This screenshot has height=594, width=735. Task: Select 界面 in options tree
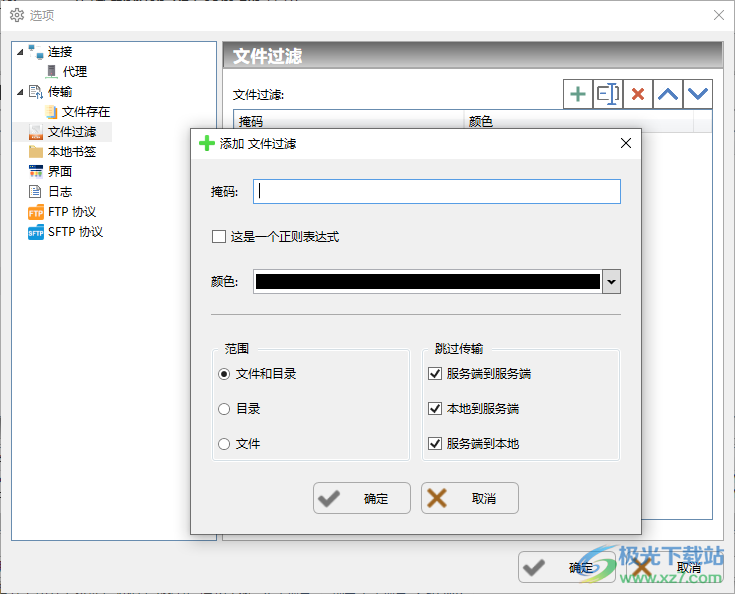(60, 172)
